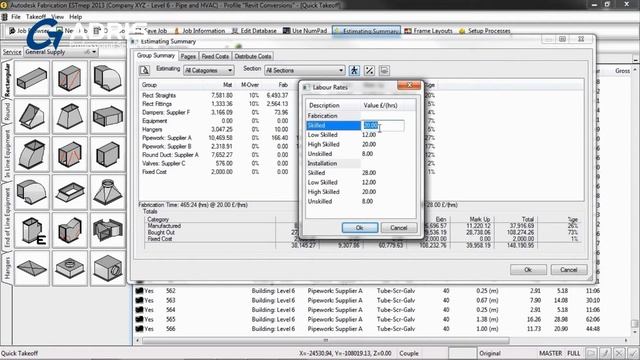Choose the four-way cross fitting icon
640x360 pixels.
108,230
